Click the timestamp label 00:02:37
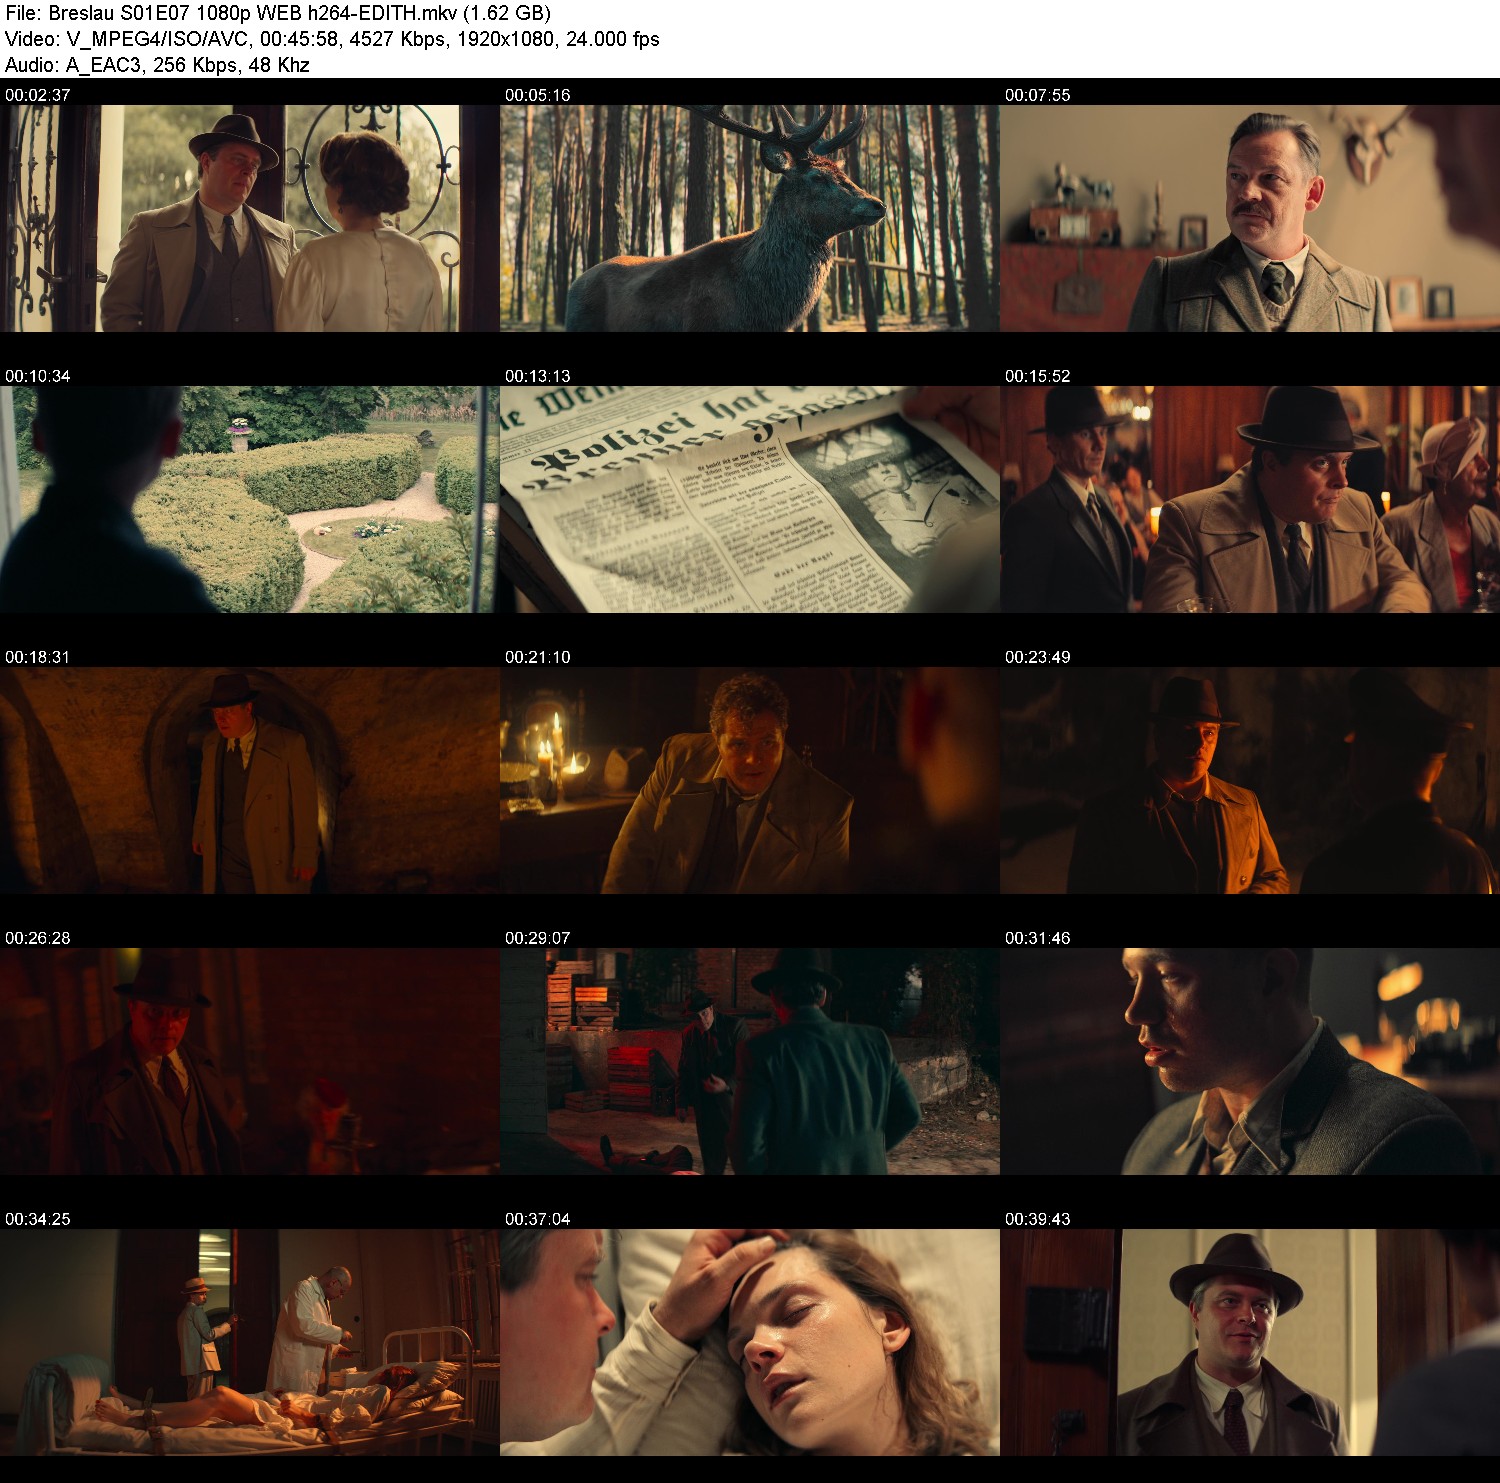Screen dimensions: 1500x1483 [x=38, y=95]
